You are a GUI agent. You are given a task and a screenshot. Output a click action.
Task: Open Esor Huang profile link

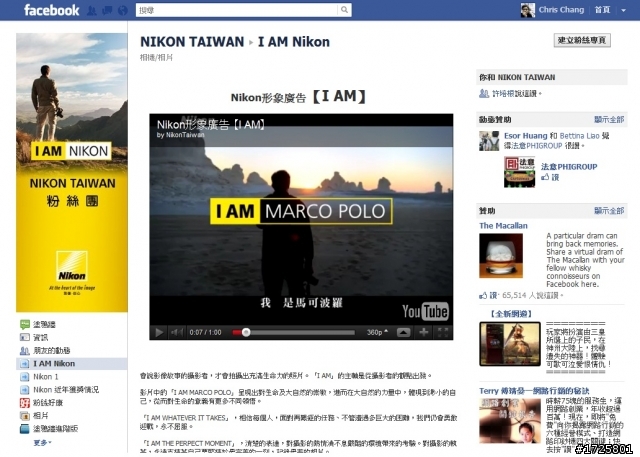tap(525, 136)
